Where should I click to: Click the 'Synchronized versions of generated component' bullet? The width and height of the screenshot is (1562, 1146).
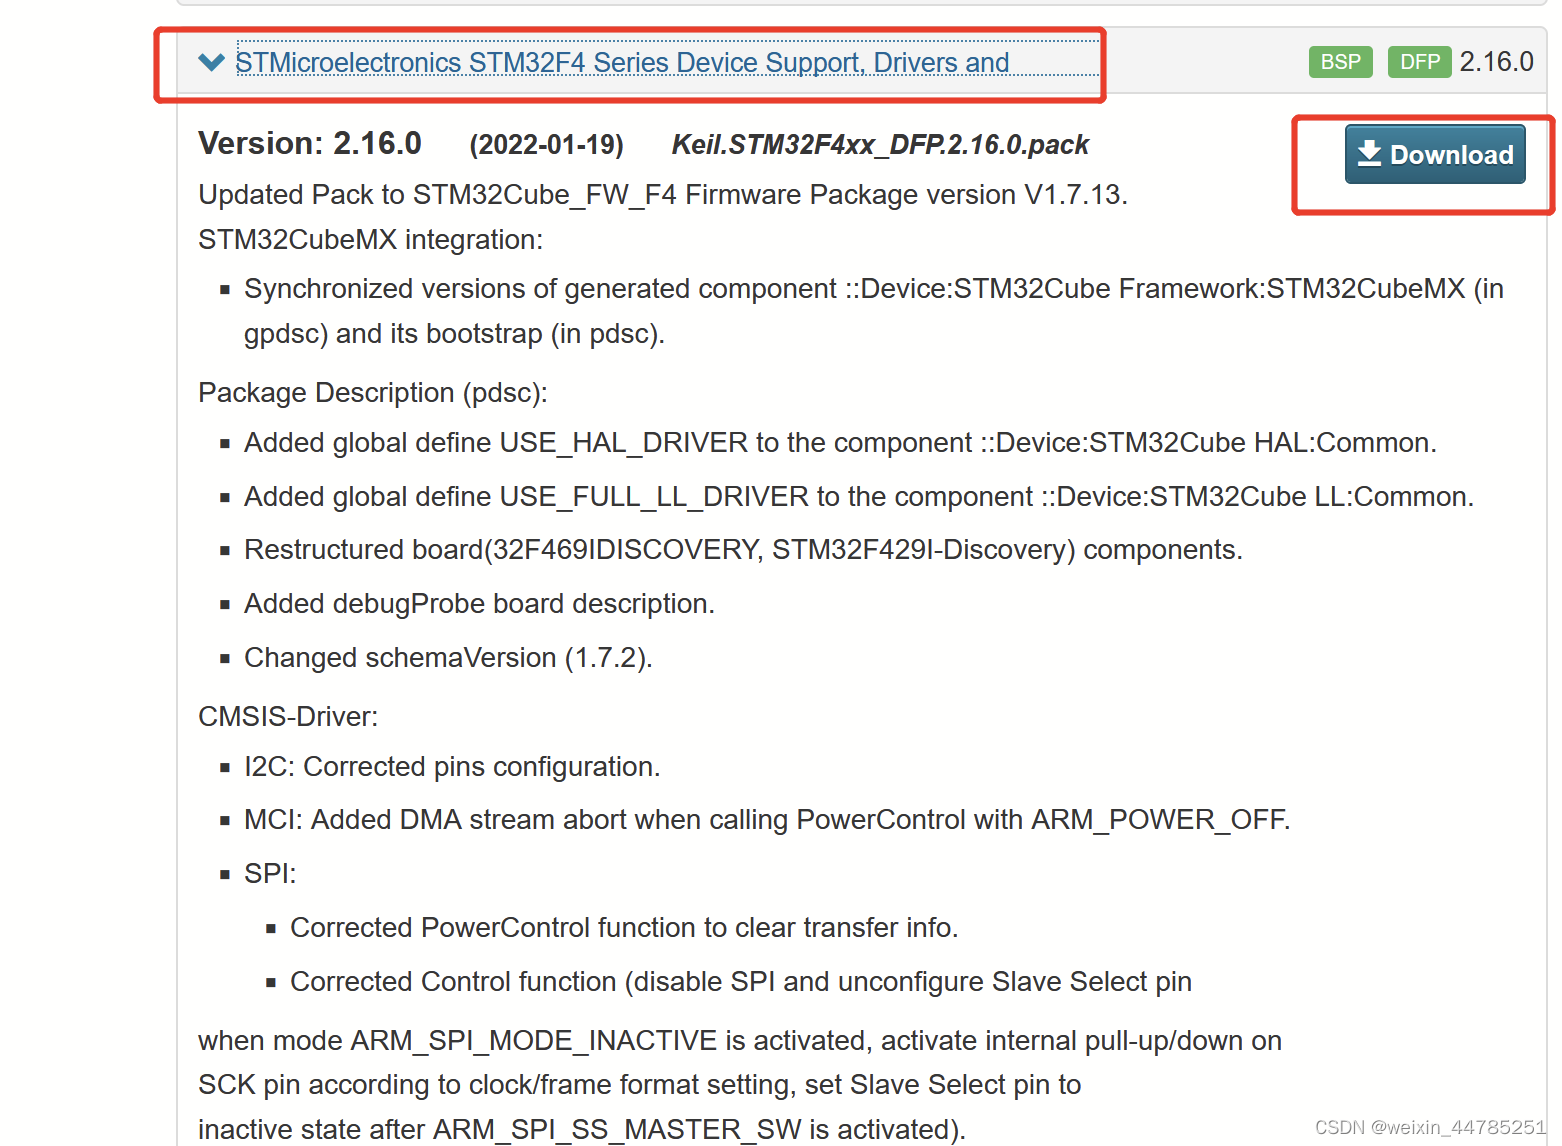coord(874,311)
